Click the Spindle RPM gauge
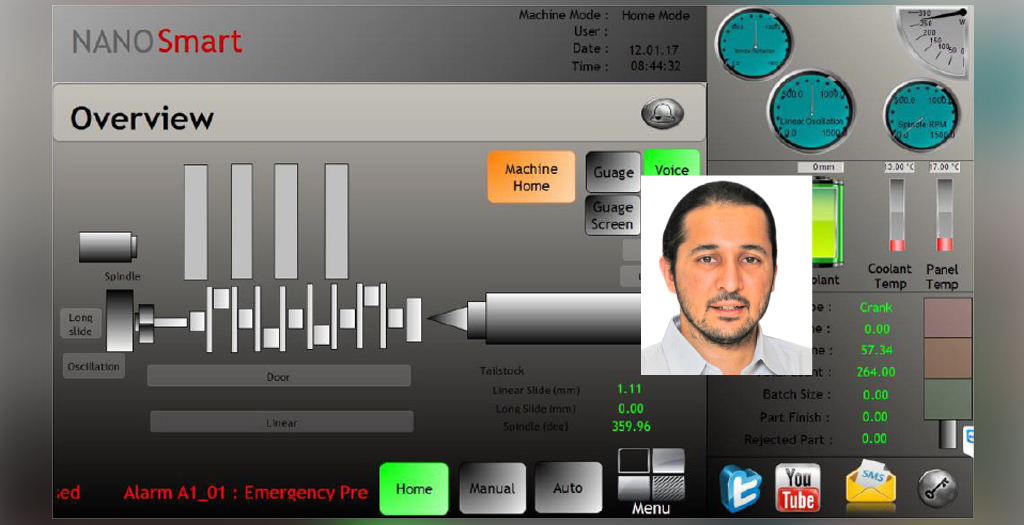The width and height of the screenshot is (1024, 525). tap(921, 116)
